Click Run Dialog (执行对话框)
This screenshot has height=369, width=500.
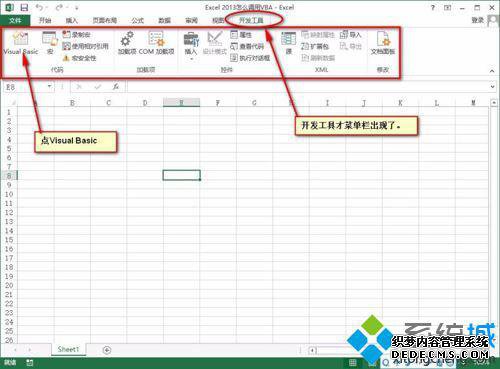pyautogui.click(x=250, y=58)
